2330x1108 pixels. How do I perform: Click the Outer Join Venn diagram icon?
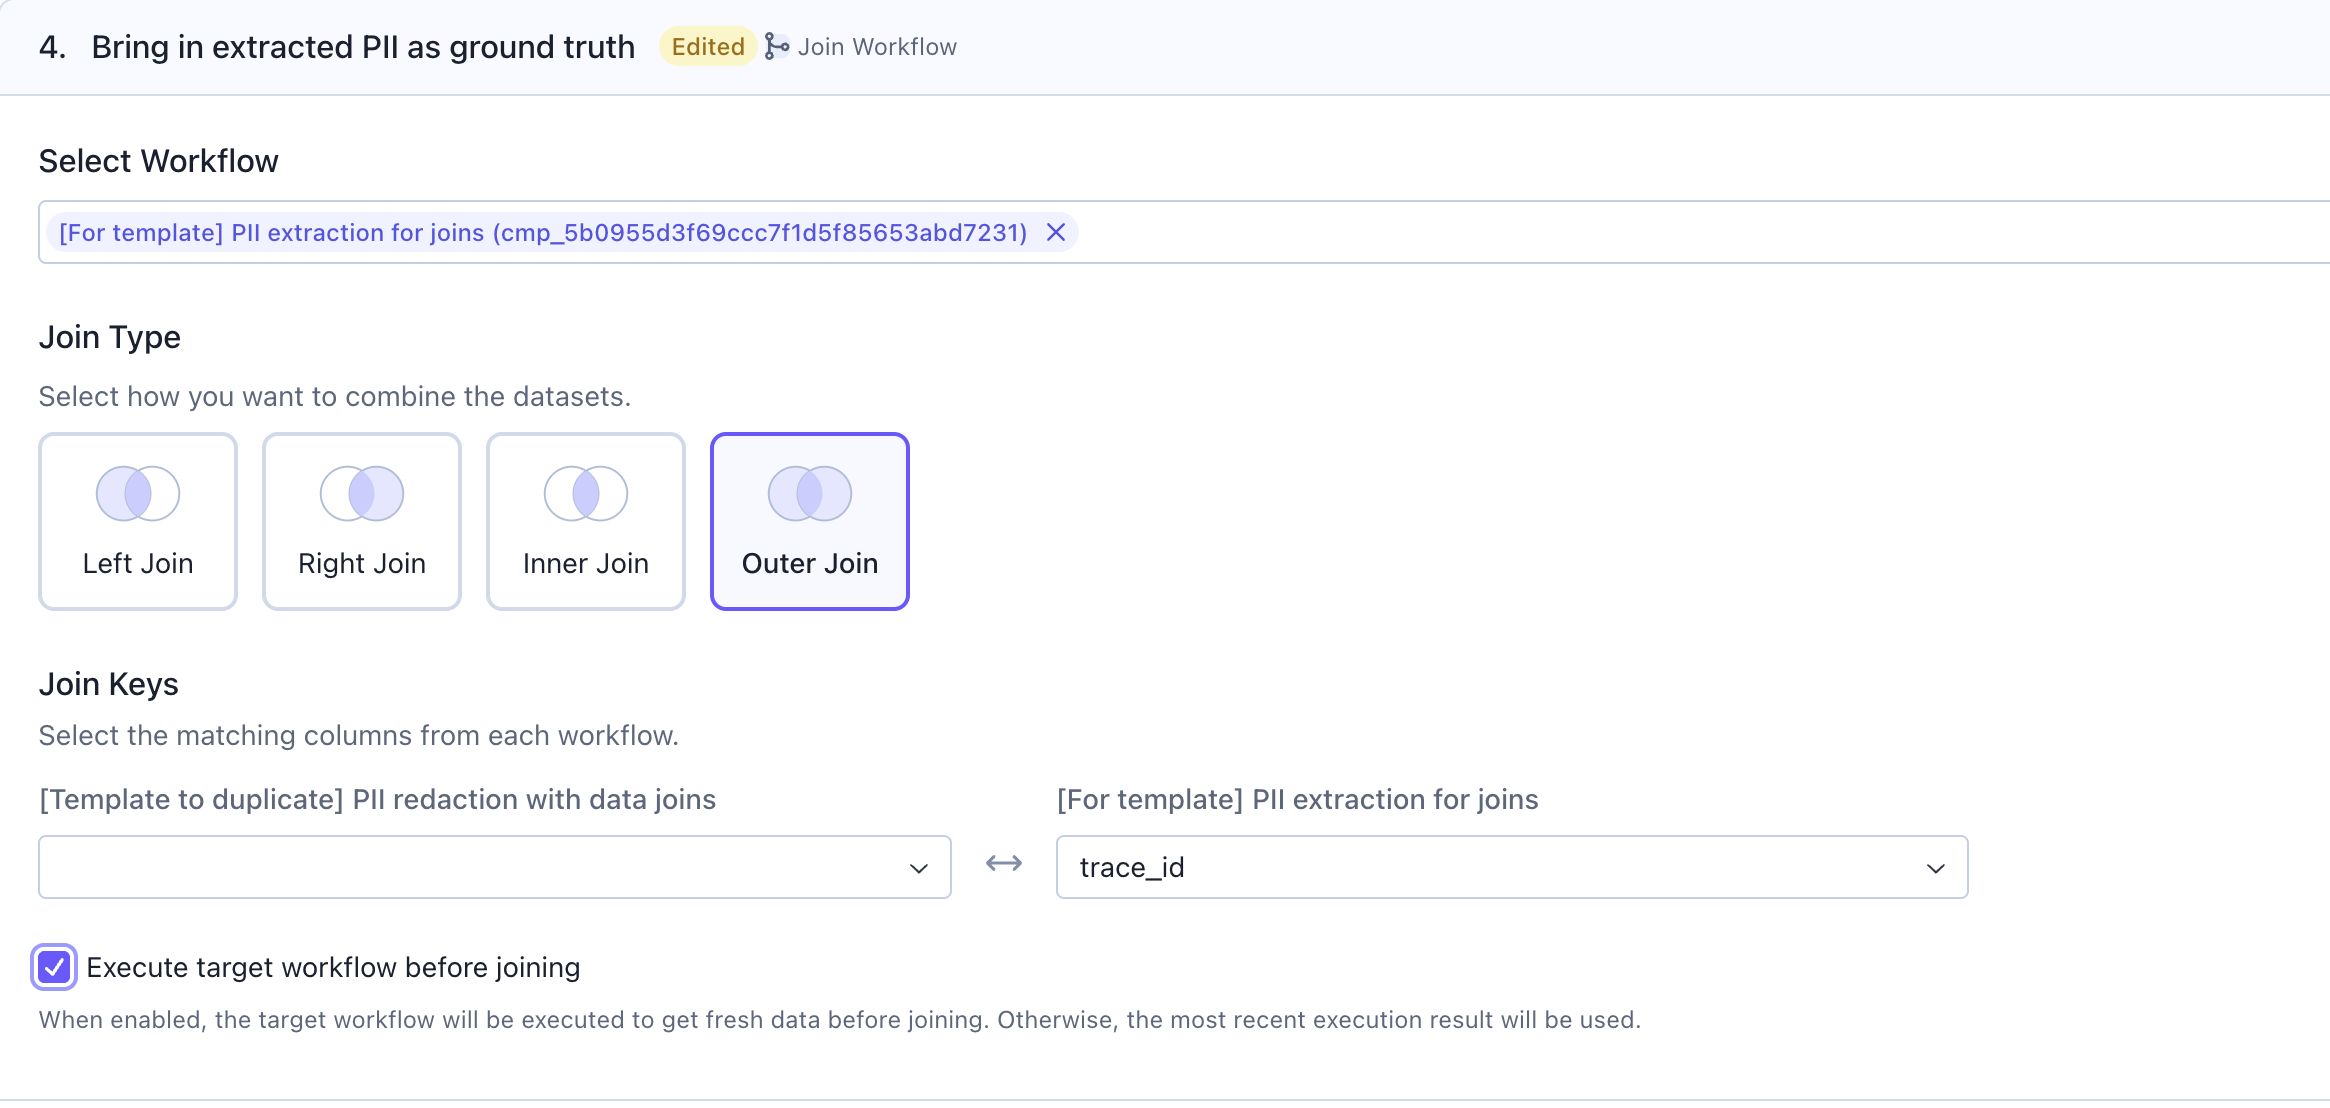coord(810,494)
